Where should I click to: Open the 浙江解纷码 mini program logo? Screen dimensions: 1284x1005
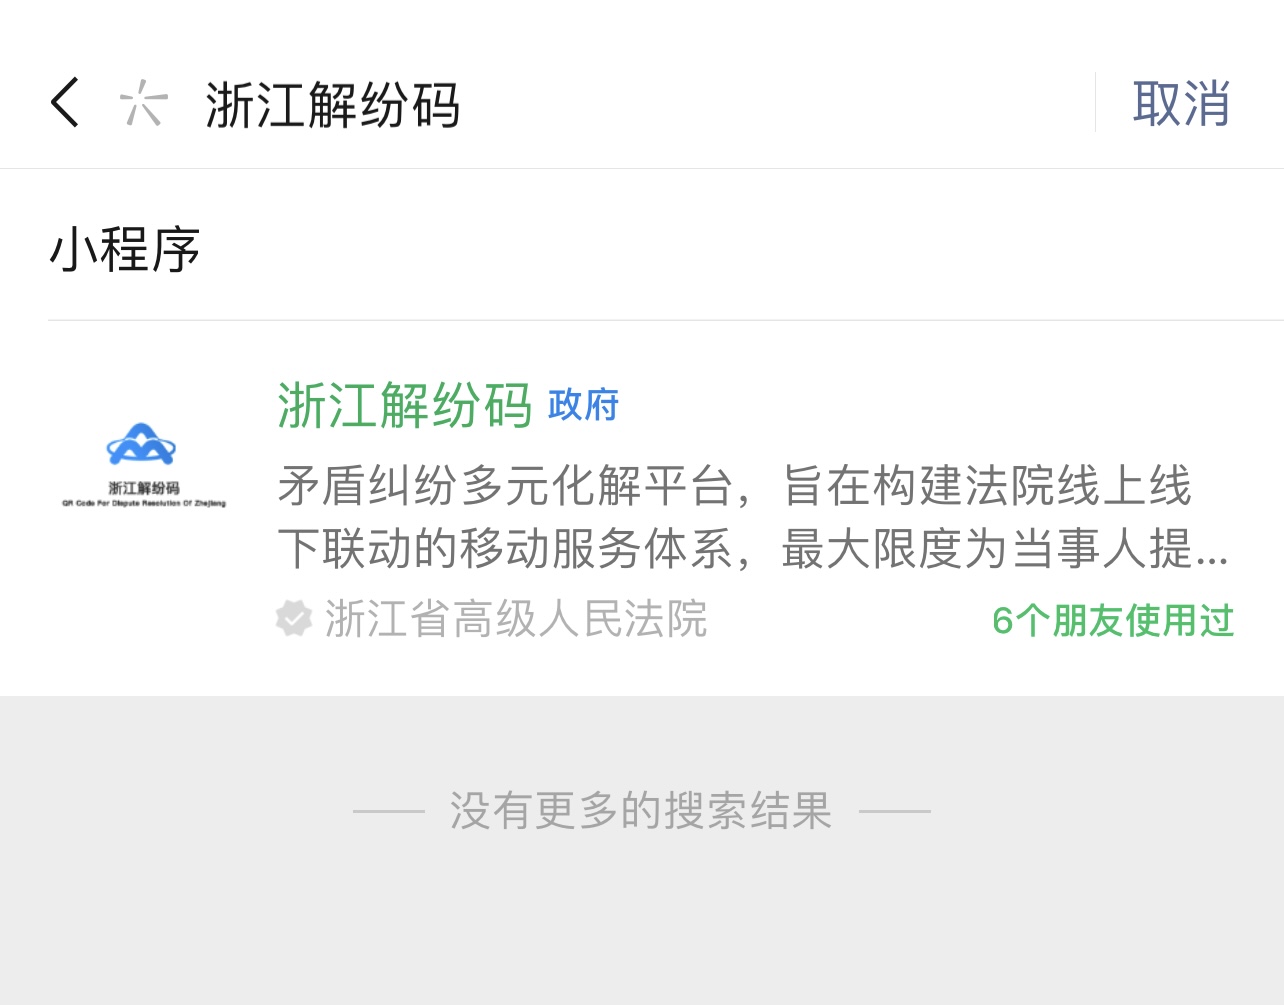(143, 465)
